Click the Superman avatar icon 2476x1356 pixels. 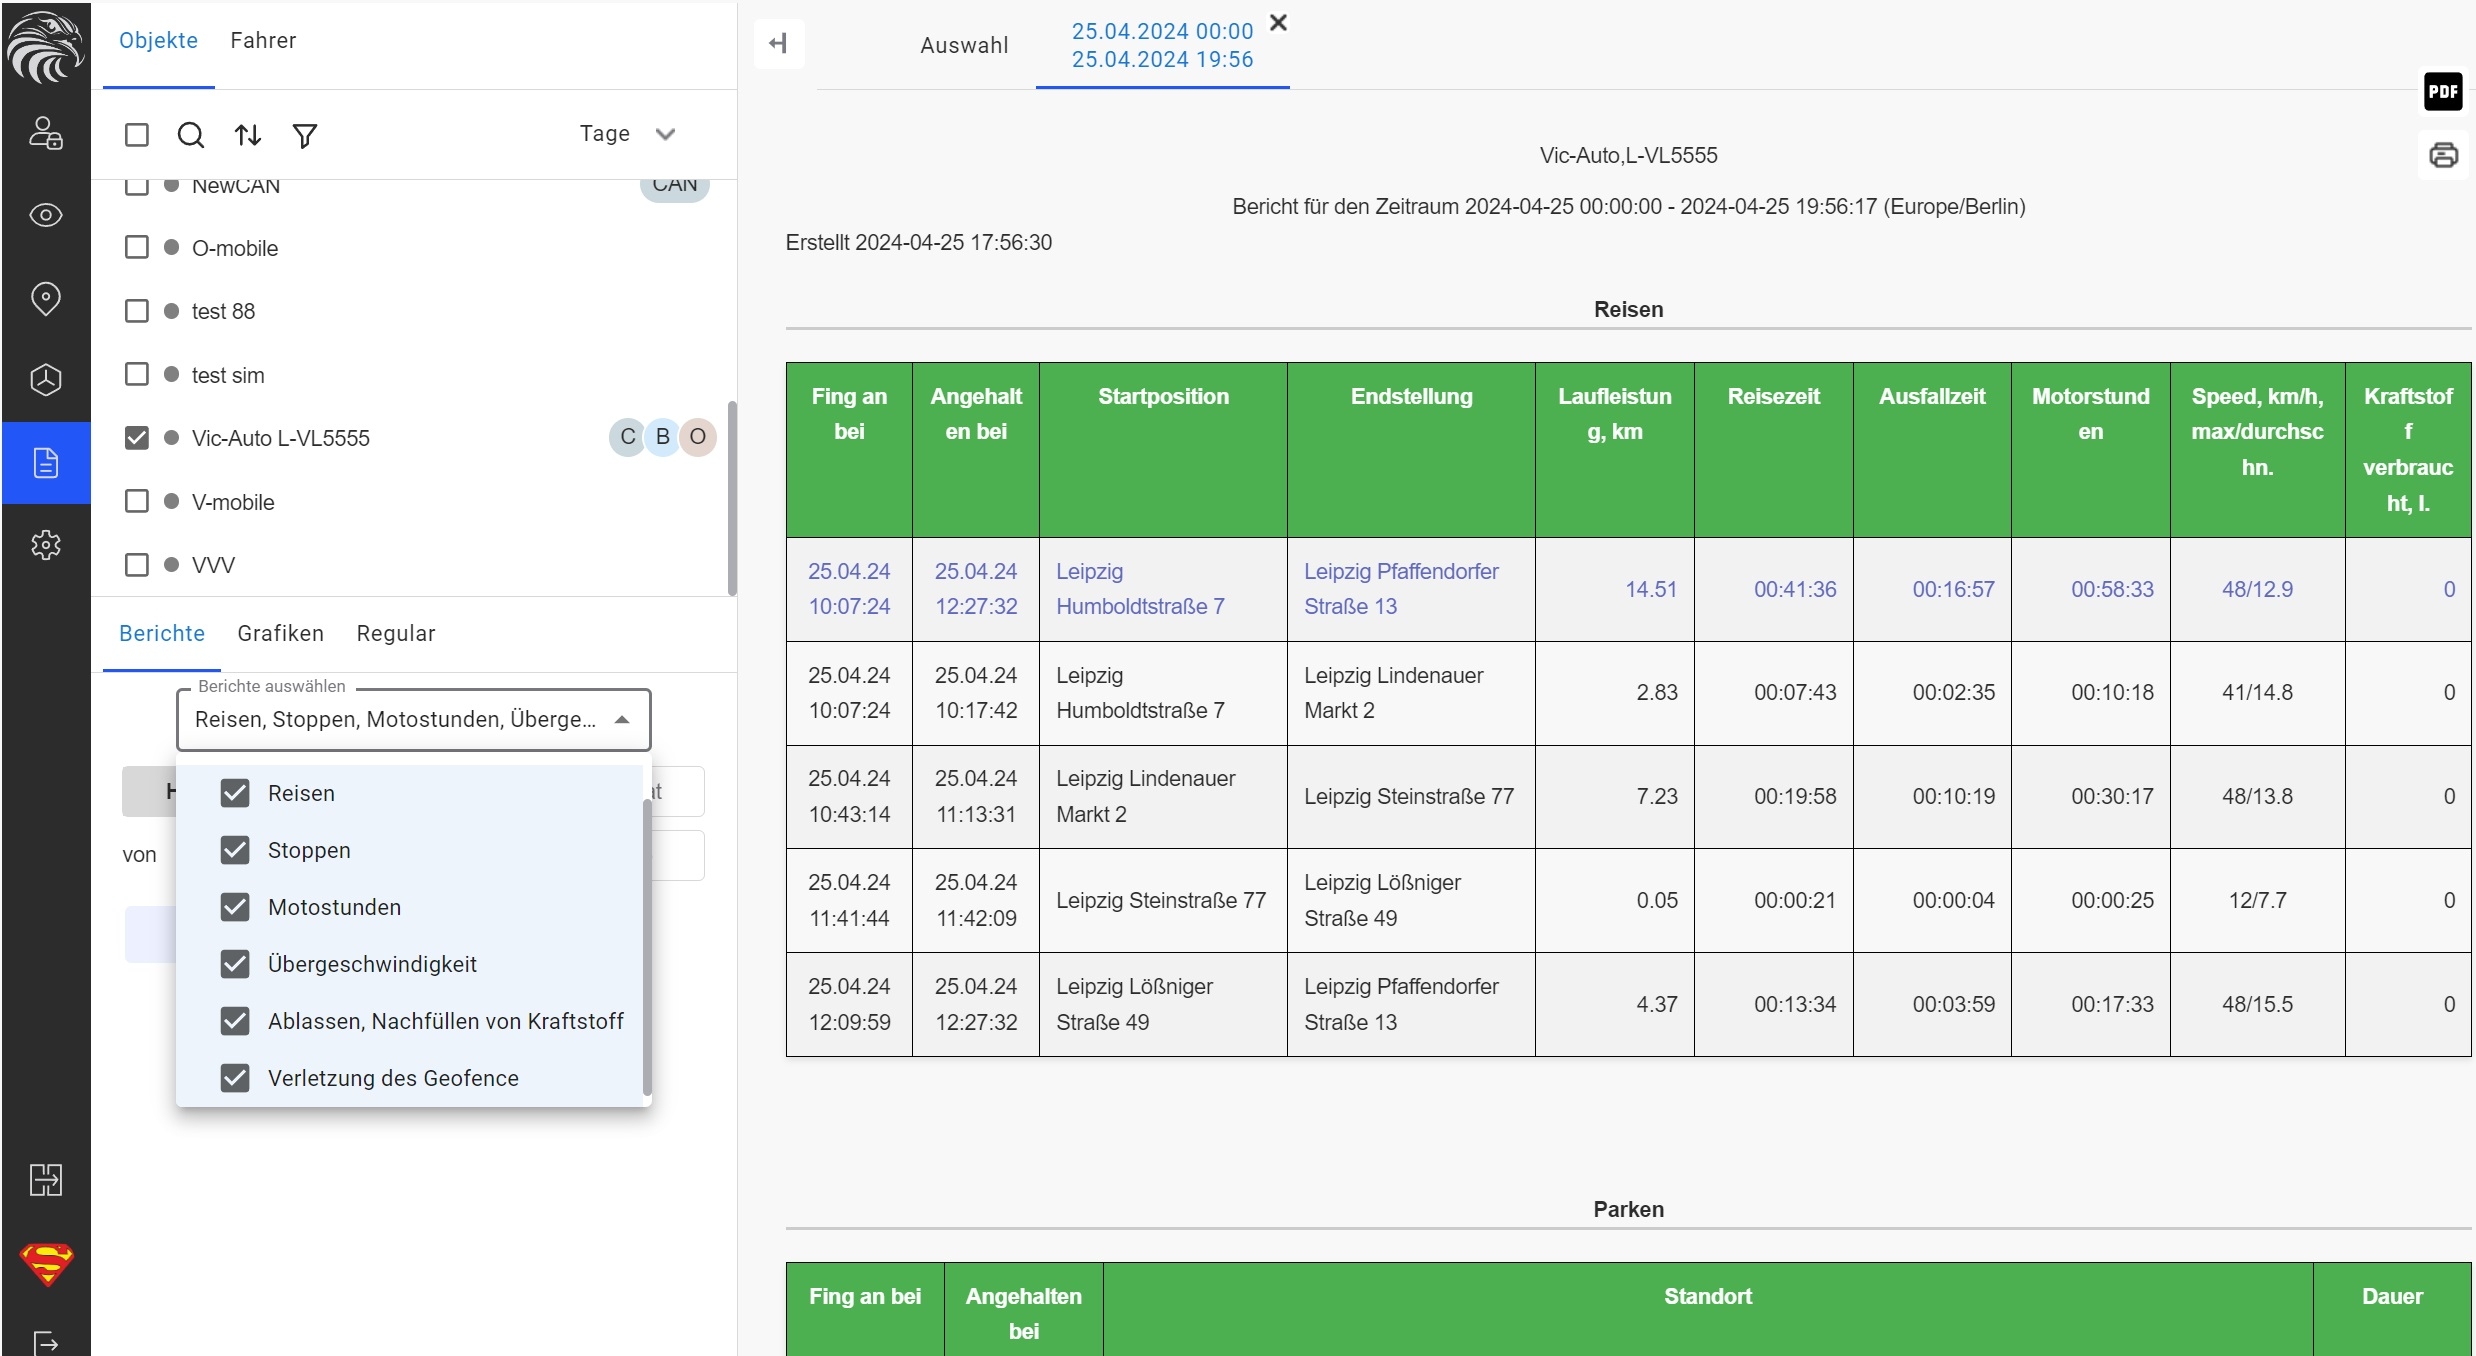pyautogui.click(x=47, y=1264)
